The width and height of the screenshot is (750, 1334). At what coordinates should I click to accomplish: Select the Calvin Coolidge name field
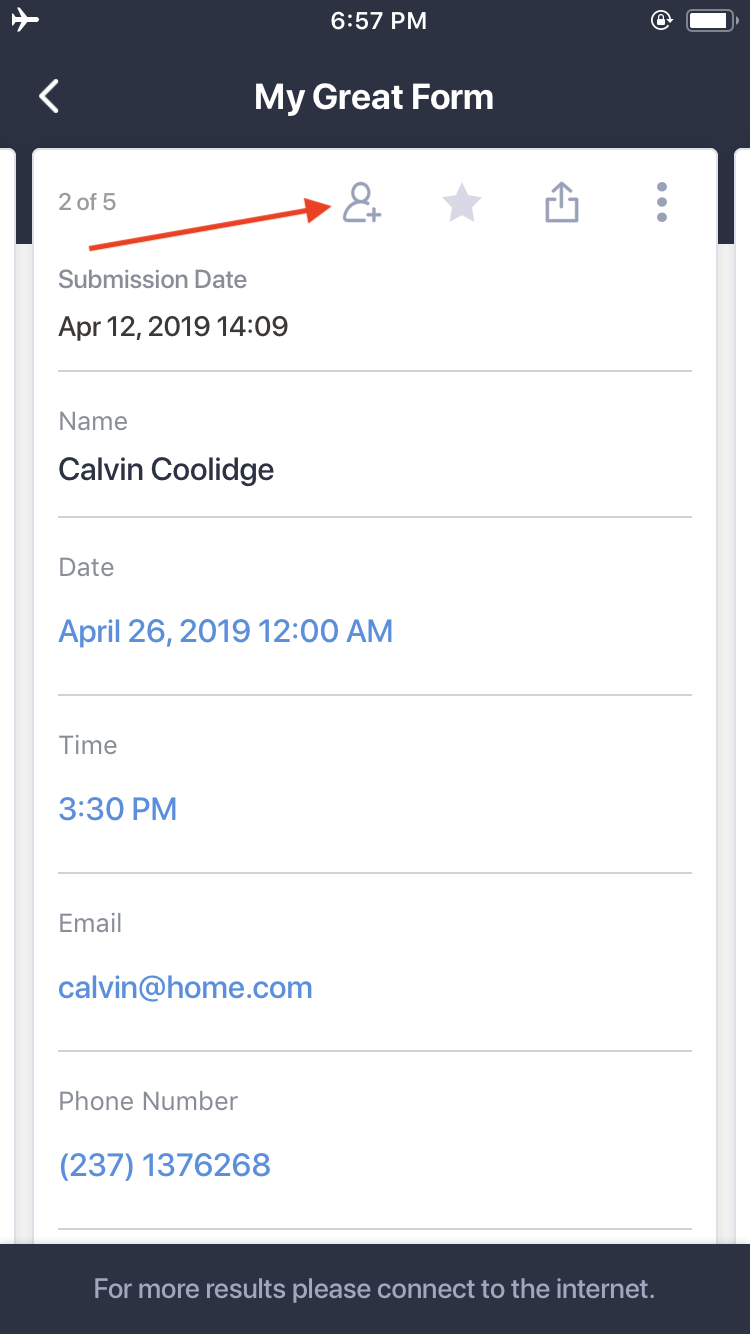(166, 469)
